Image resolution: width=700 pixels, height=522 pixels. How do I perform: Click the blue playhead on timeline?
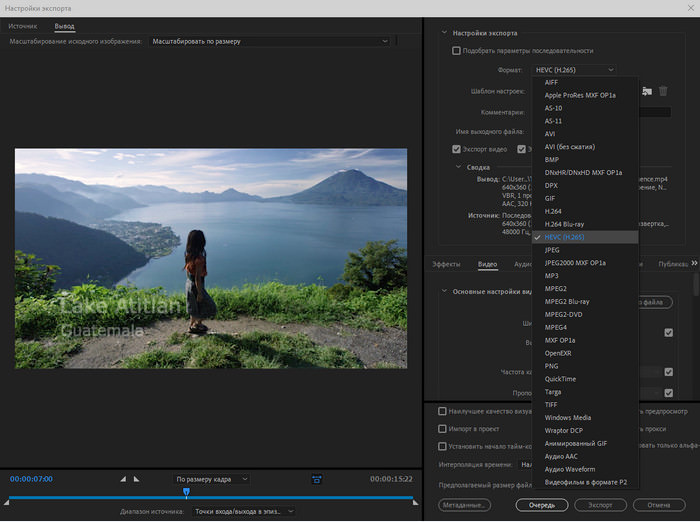[186, 492]
